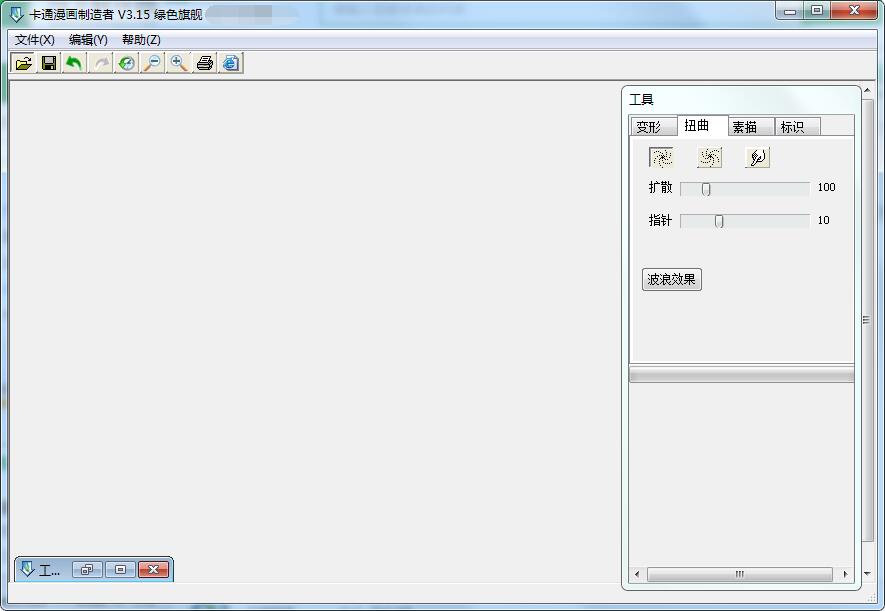Viewport: 885px width, 611px height.
Task: Switch to the 变形 tab
Action: [x=654, y=127]
